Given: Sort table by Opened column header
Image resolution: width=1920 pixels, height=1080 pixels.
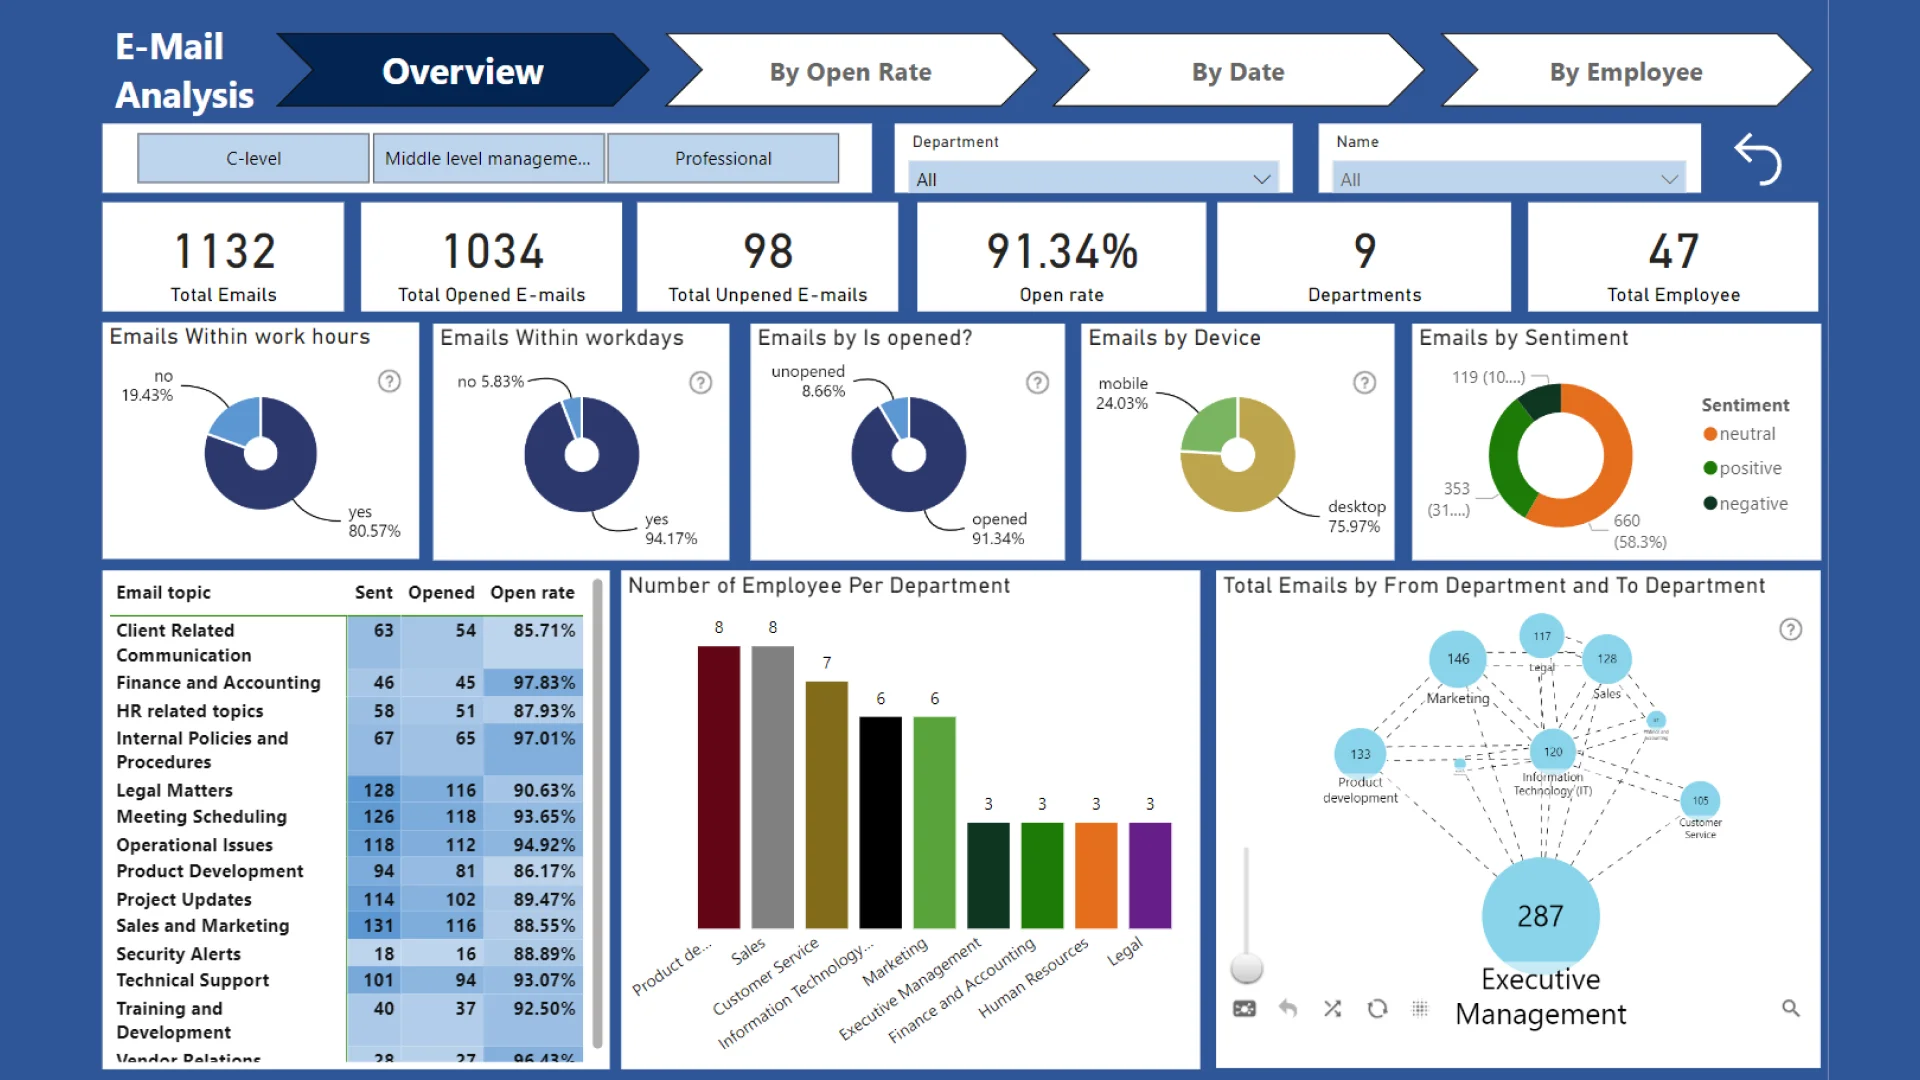Looking at the screenshot, I should pos(441,592).
